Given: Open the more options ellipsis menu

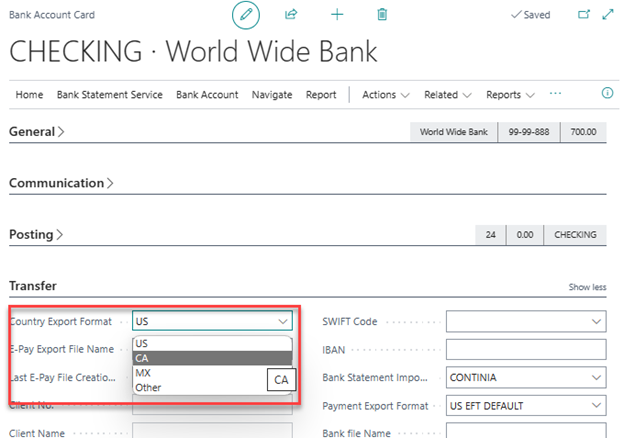Looking at the screenshot, I should [556, 94].
